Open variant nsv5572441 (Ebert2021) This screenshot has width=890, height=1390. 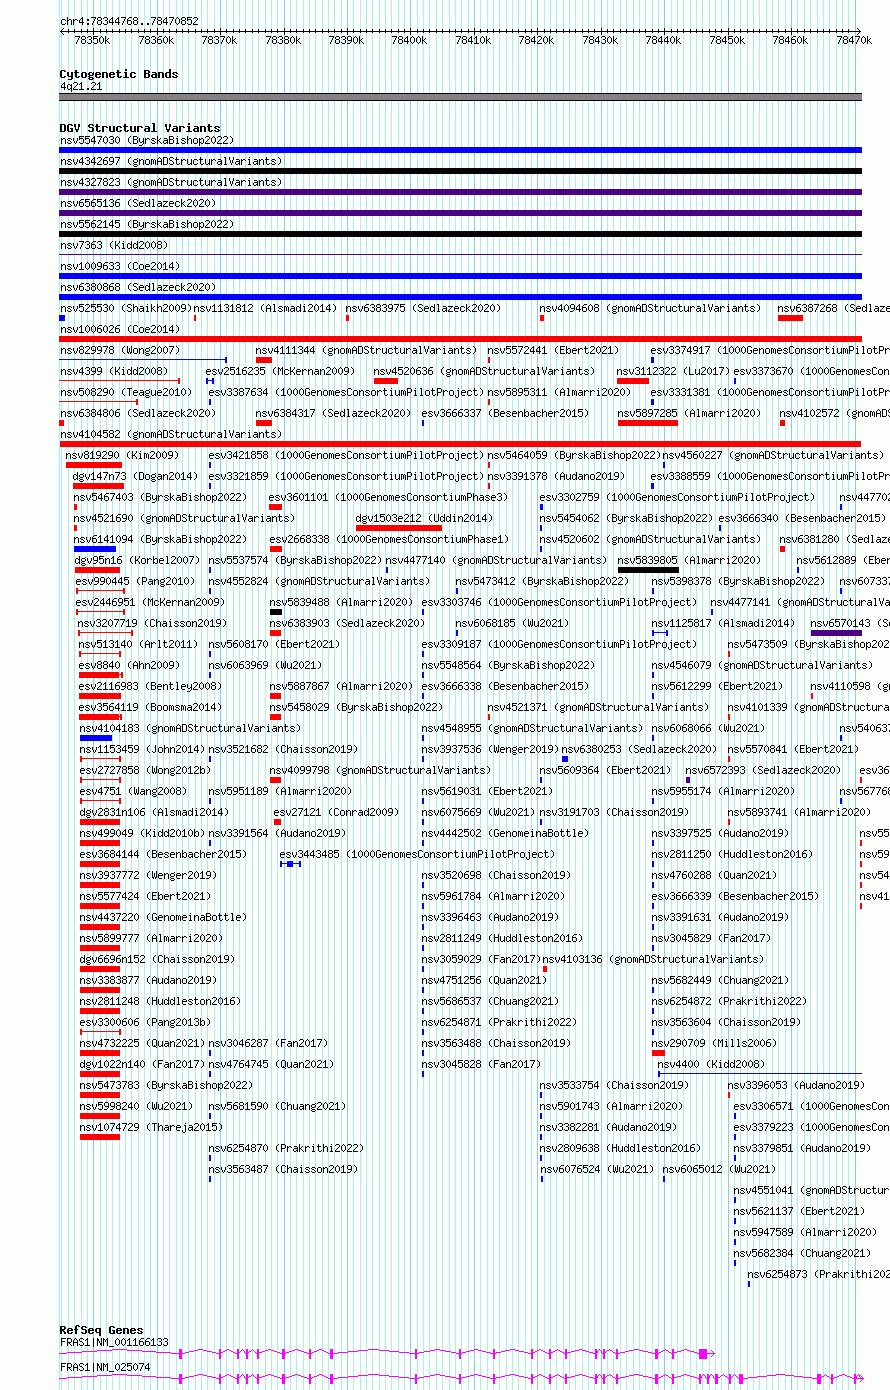pos(553,350)
